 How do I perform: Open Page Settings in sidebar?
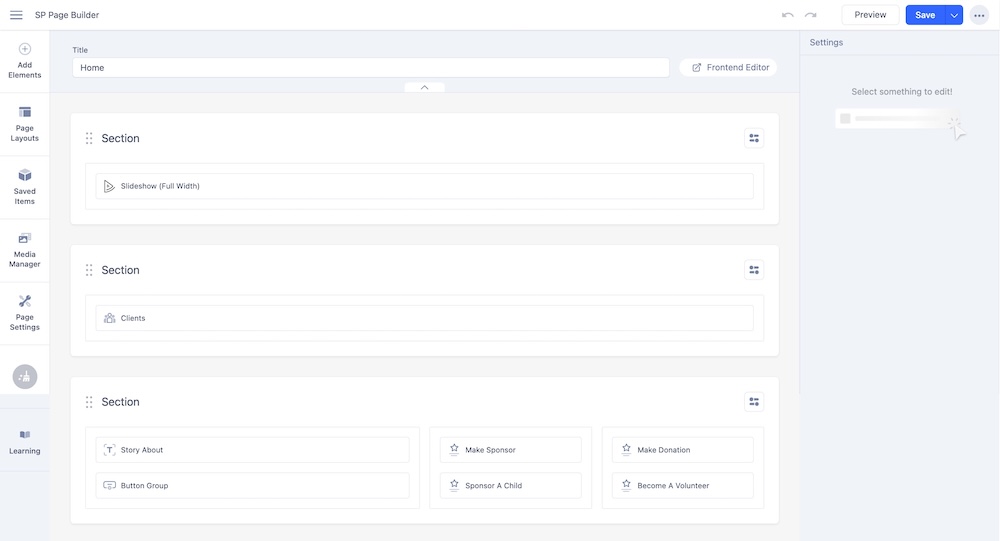24,312
